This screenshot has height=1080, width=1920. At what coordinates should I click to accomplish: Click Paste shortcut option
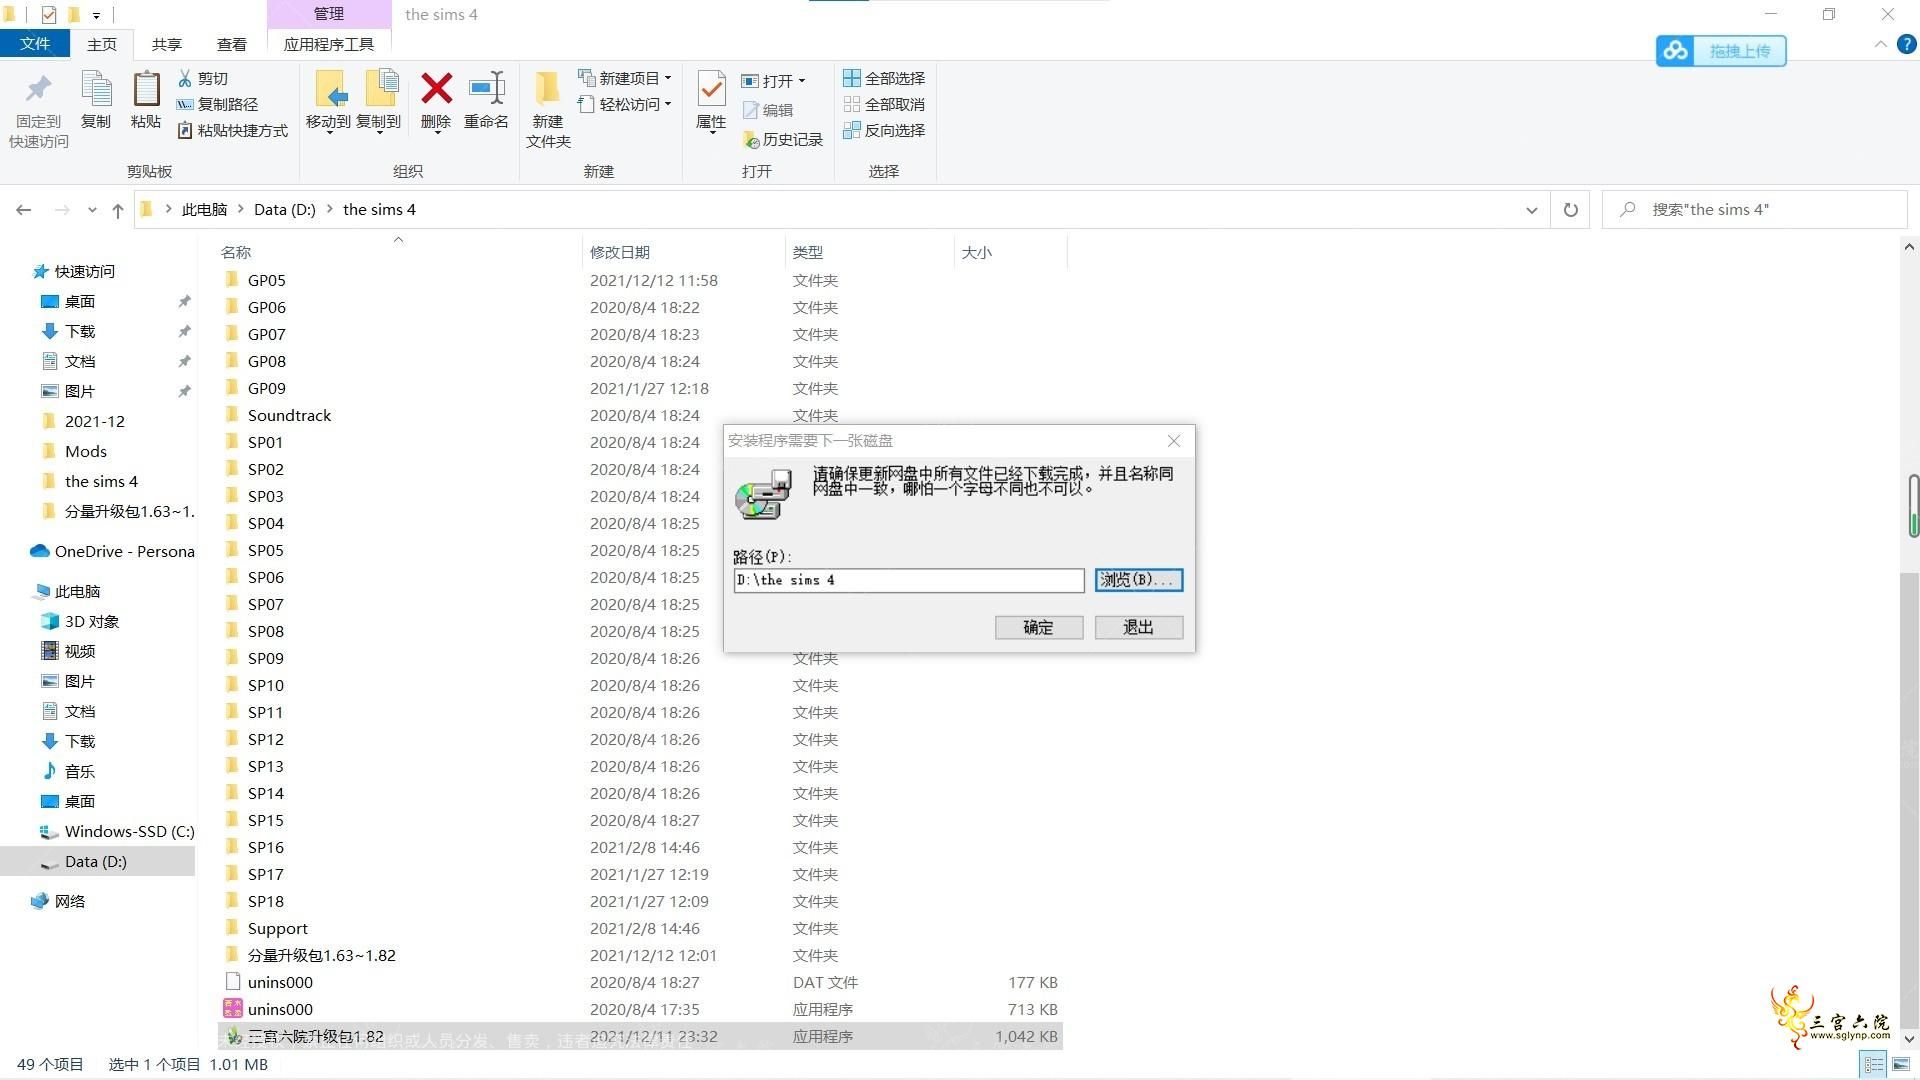click(x=232, y=130)
